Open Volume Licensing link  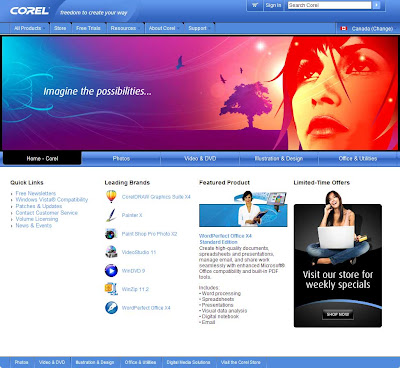[37, 219]
